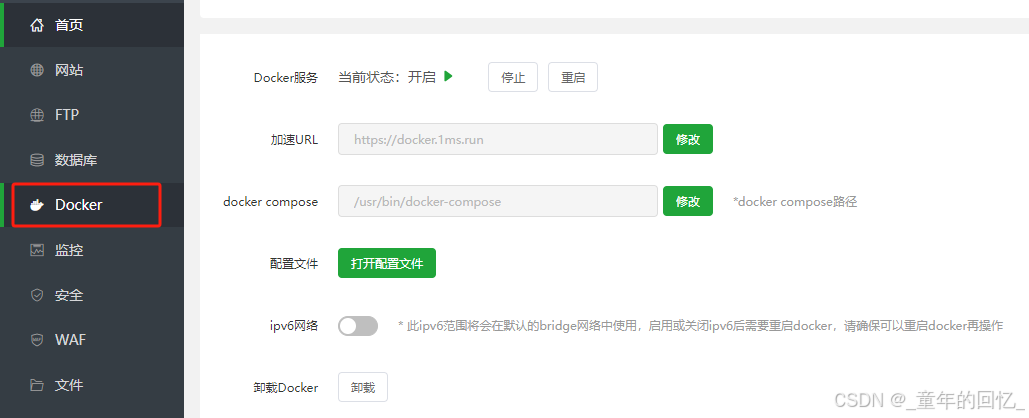1029x418 pixels.
Task: Select the Docker menu entry
Action: click(x=92, y=205)
